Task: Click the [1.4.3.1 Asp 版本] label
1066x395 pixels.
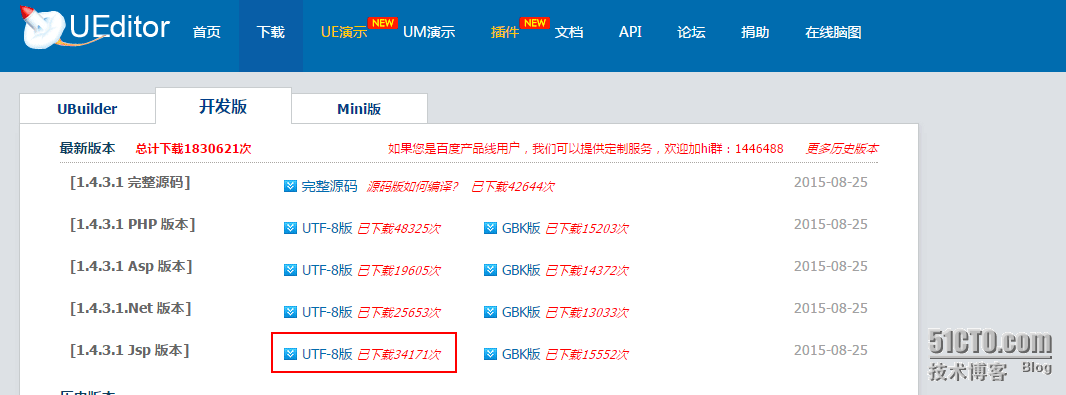Action: (131, 267)
